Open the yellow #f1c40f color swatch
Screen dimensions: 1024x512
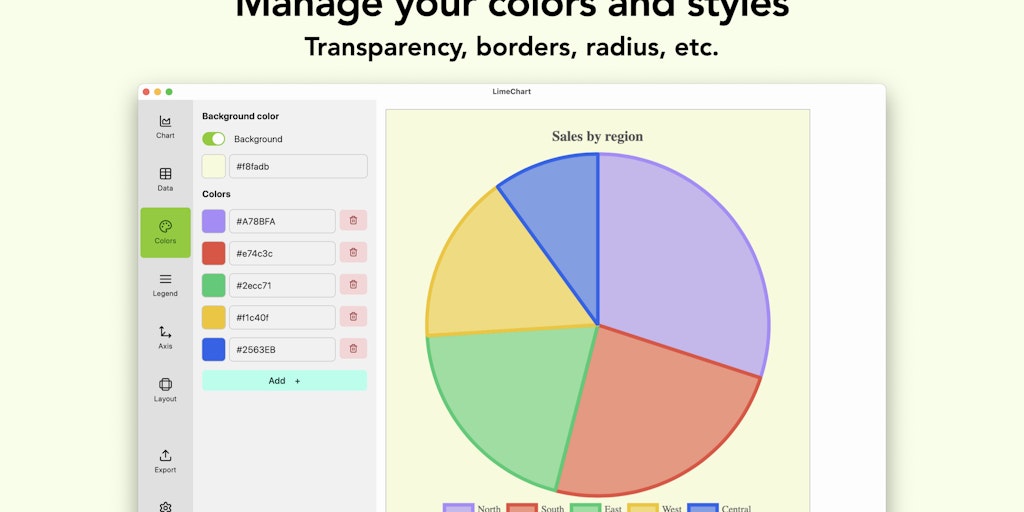point(214,317)
